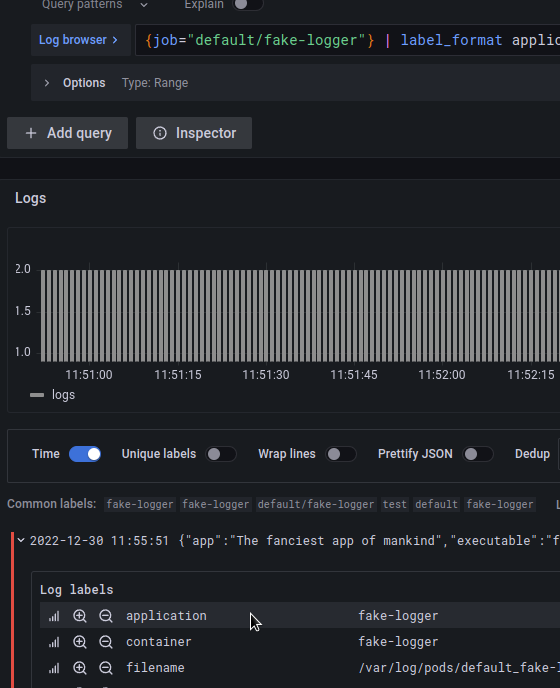The height and width of the screenshot is (688, 560).
Task: Enable the Prettify JSON switch
Action: point(478,454)
